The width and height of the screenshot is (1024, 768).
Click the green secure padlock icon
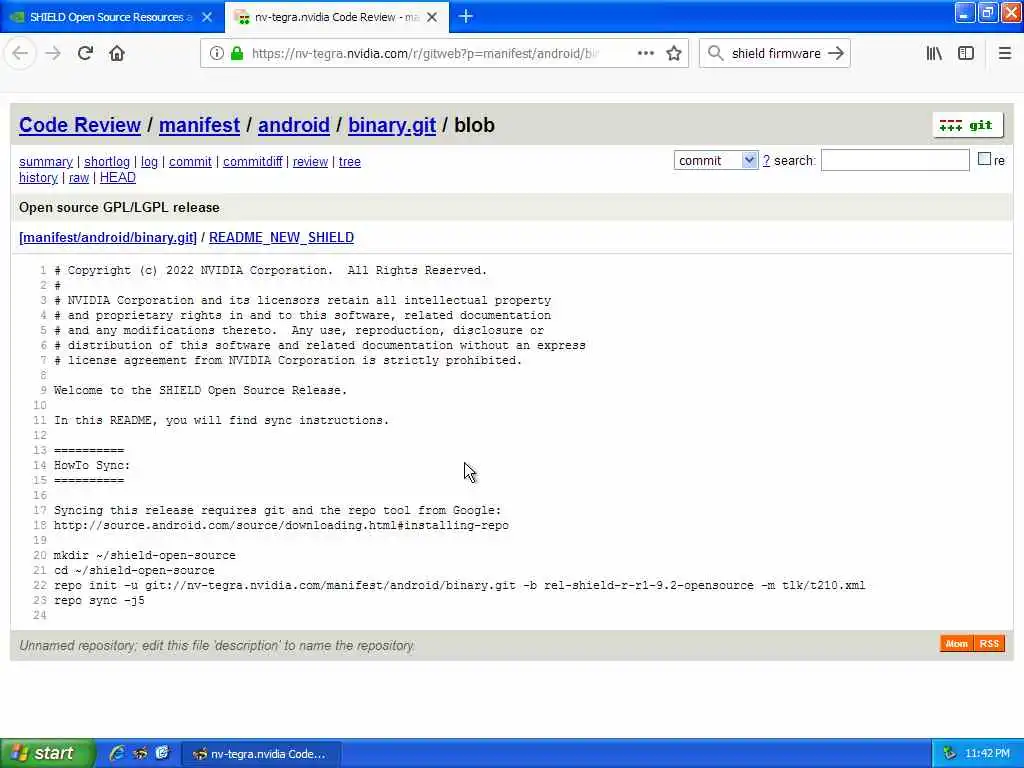click(x=237, y=54)
